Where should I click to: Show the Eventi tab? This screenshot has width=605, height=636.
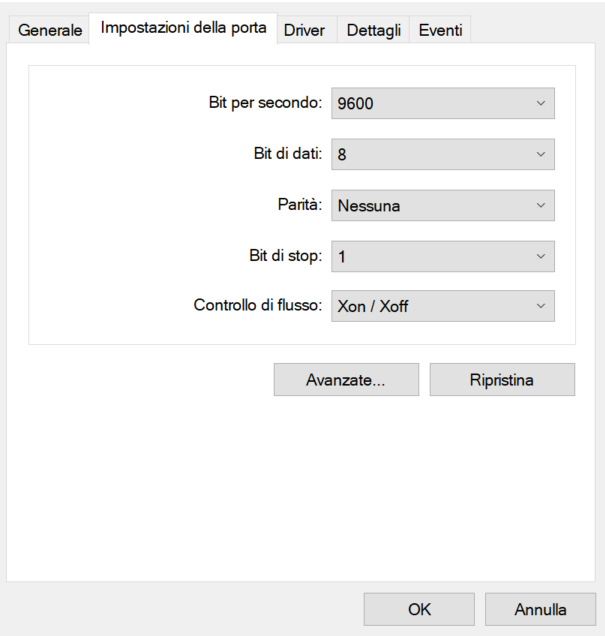click(440, 30)
